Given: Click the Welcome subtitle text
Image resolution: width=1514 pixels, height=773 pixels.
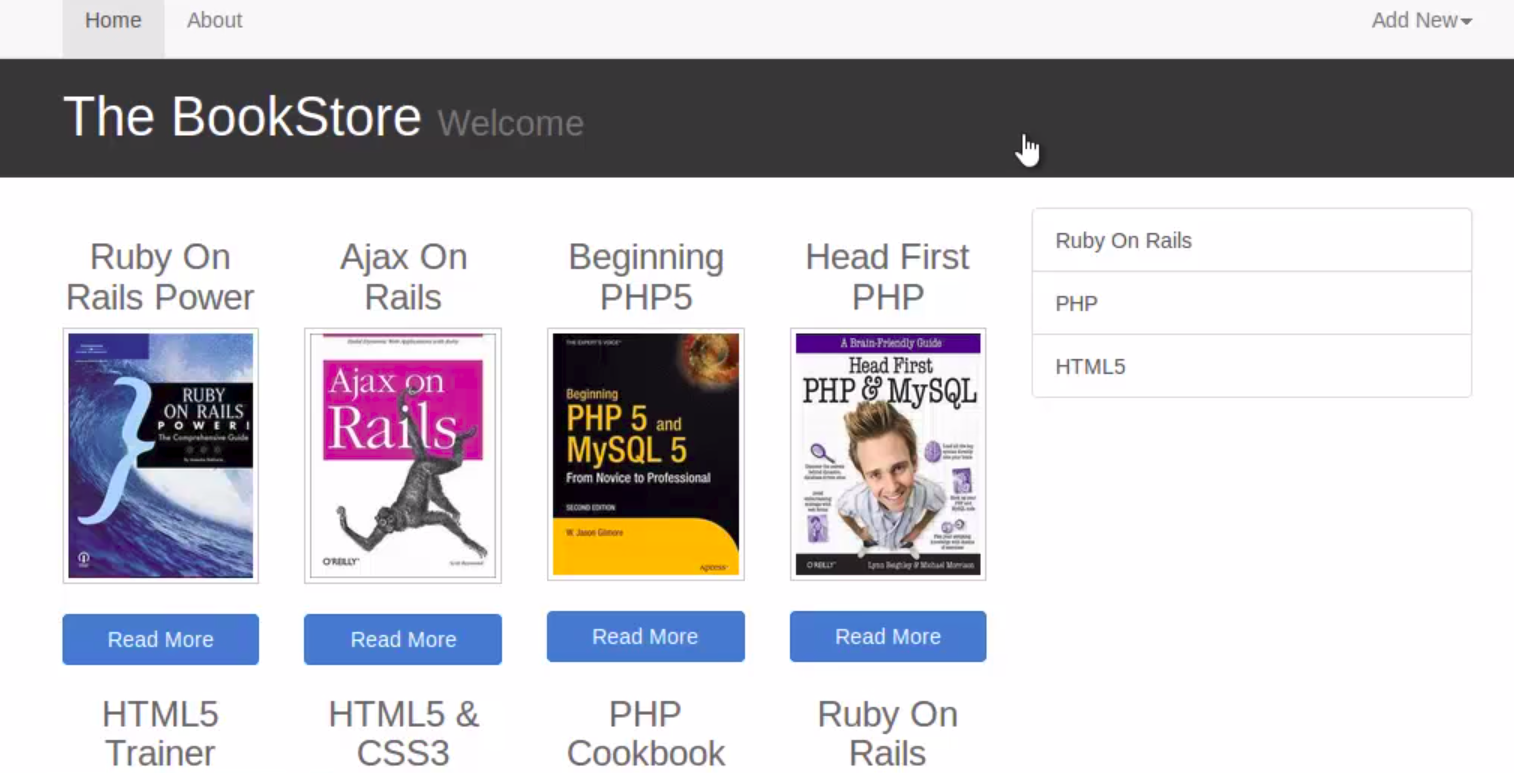Looking at the screenshot, I should [x=511, y=123].
